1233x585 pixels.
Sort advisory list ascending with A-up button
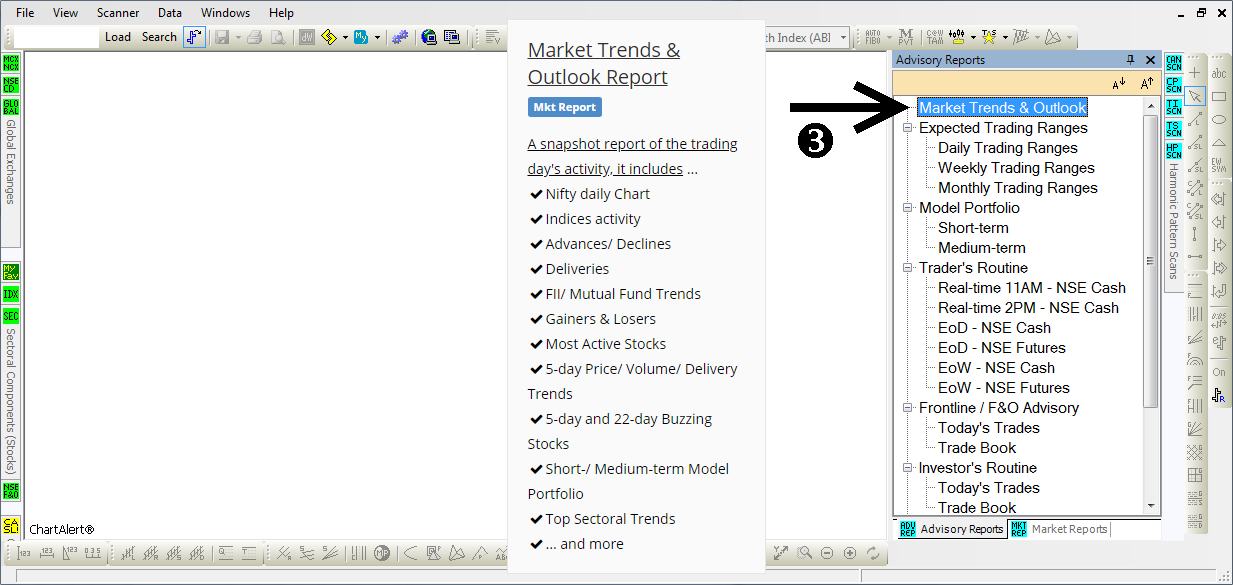click(1147, 83)
